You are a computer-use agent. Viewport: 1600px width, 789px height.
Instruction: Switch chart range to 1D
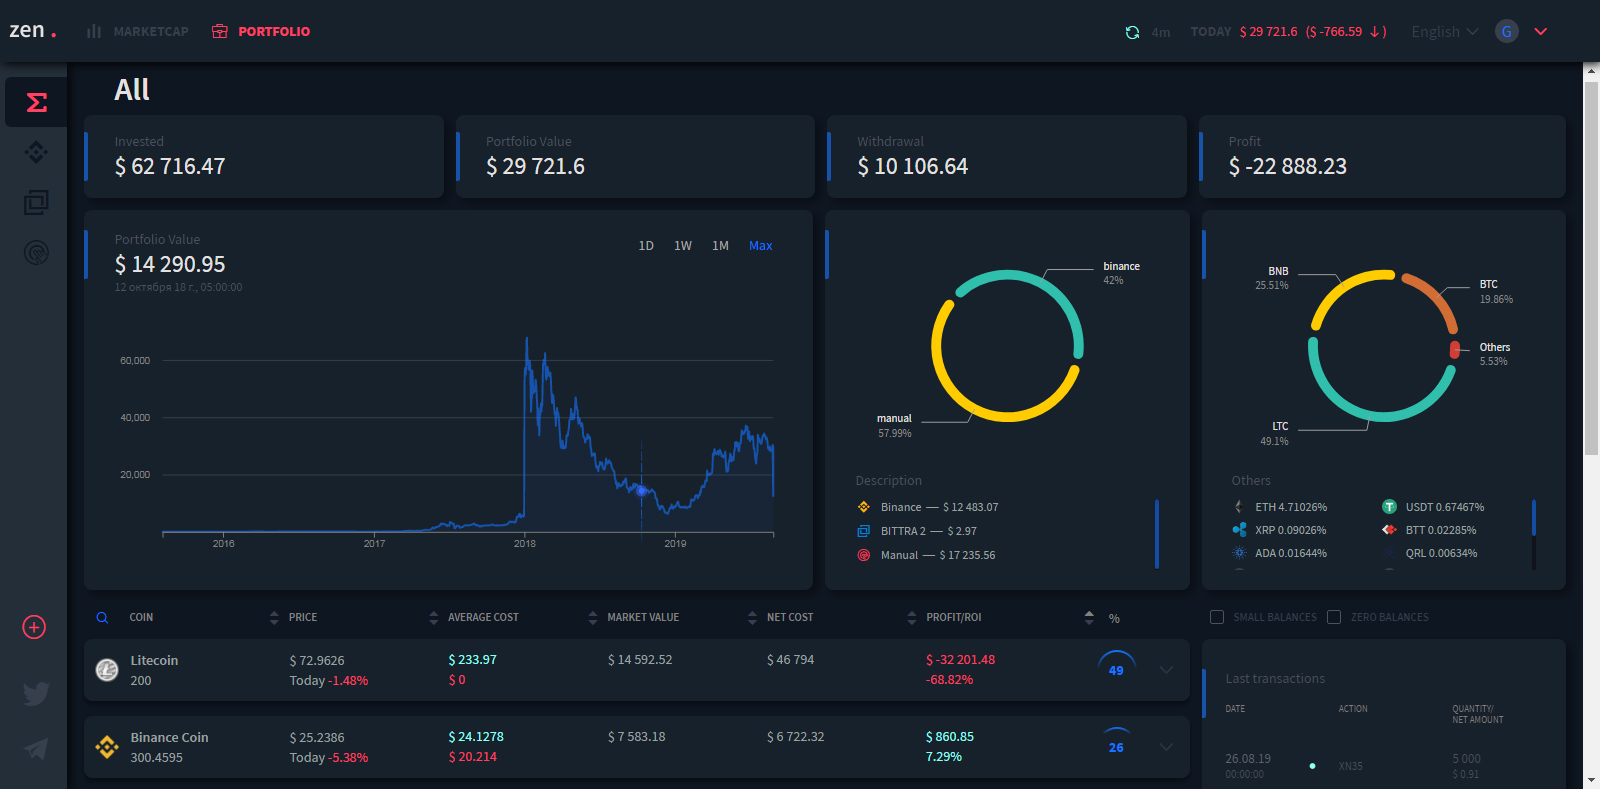point(646,246)
